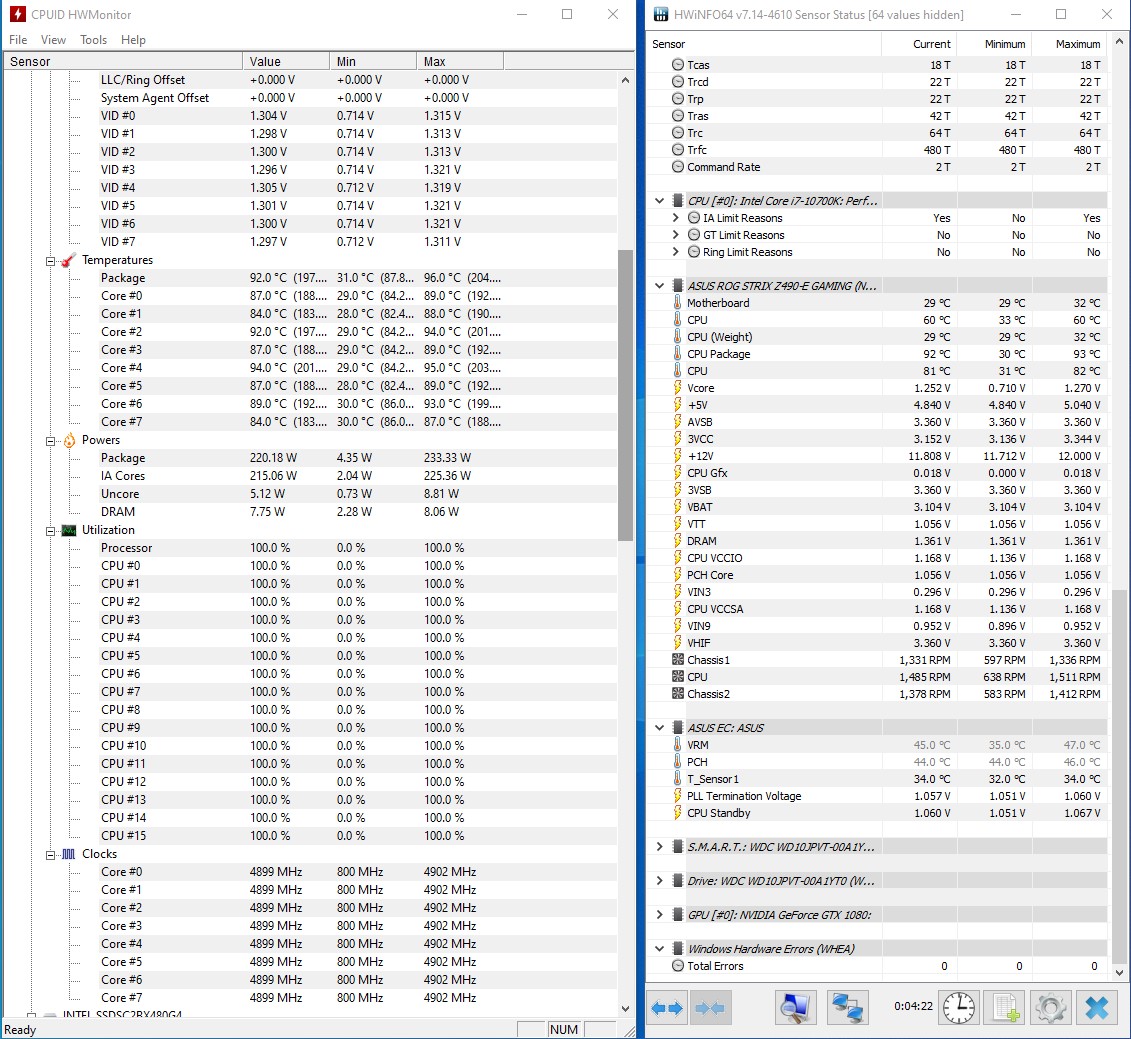Expand the IA Limit Reasons row

675,218
